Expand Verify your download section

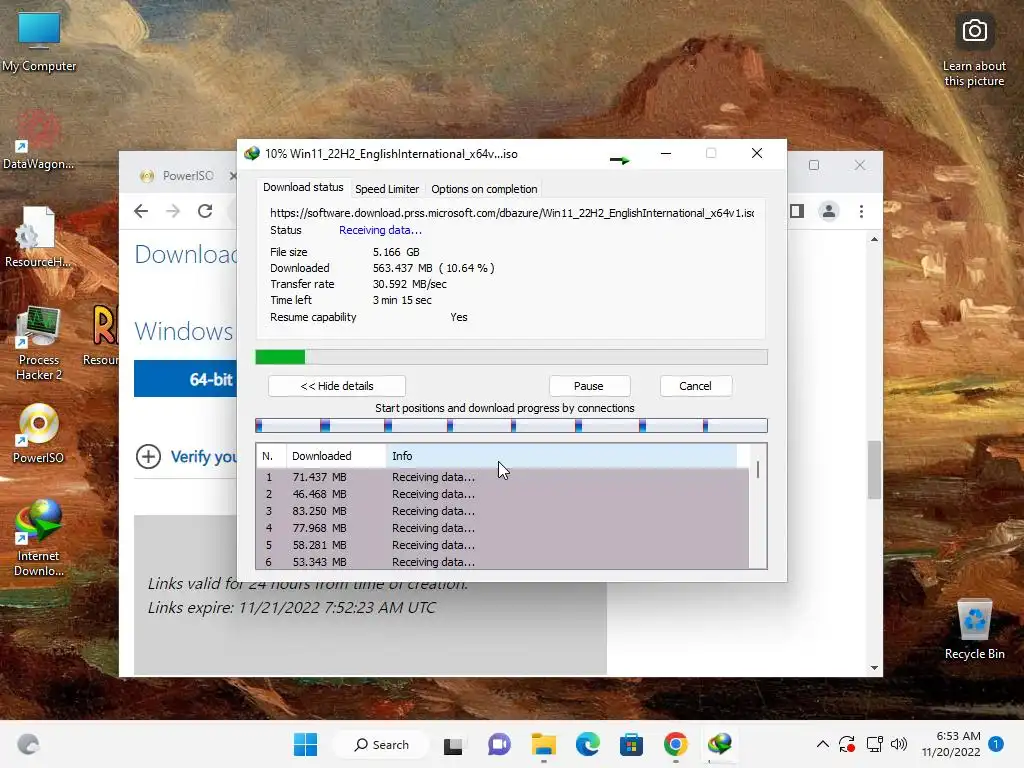[x=186, y=456]
